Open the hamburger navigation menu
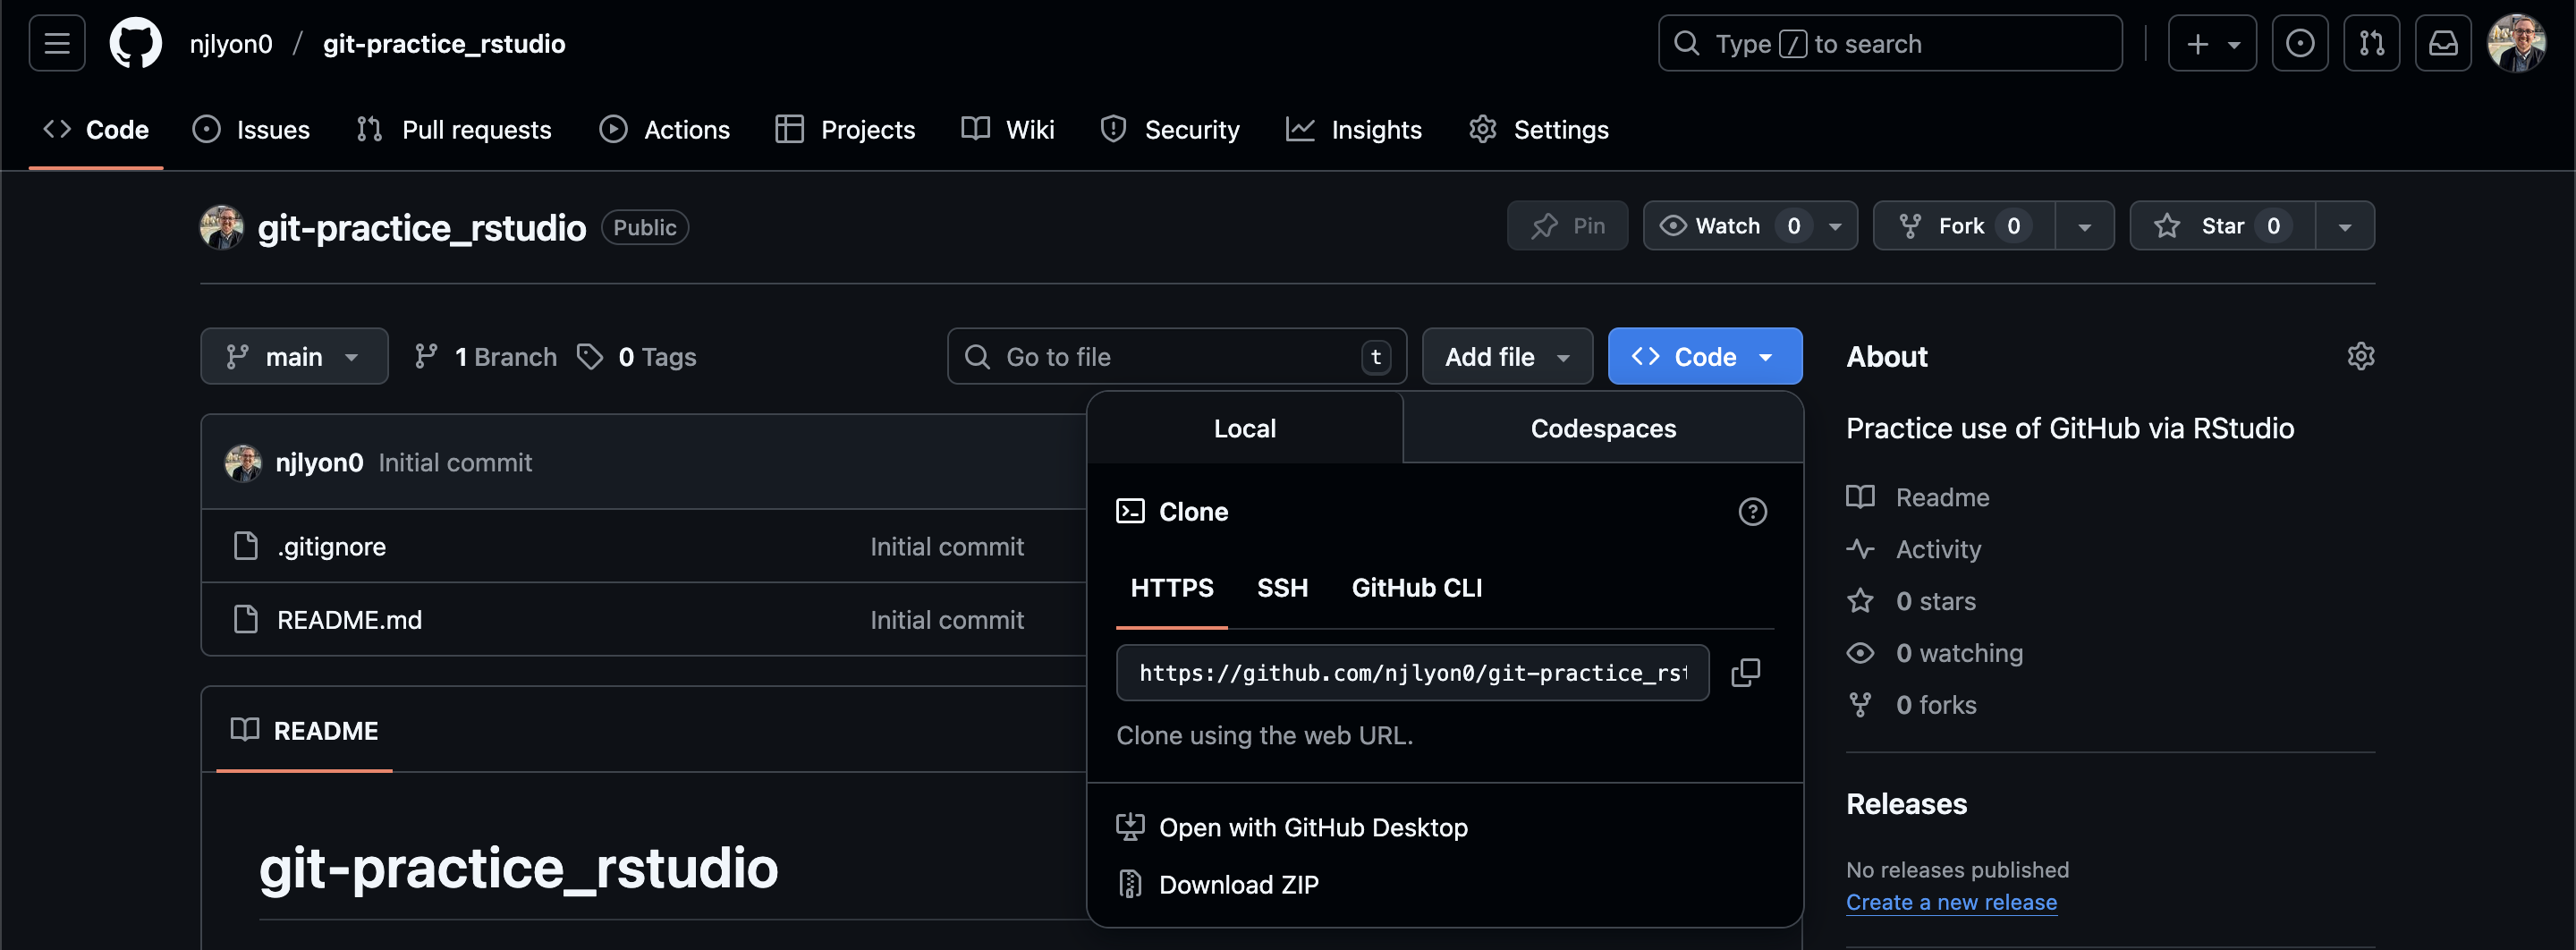 [x=56, y=42]
